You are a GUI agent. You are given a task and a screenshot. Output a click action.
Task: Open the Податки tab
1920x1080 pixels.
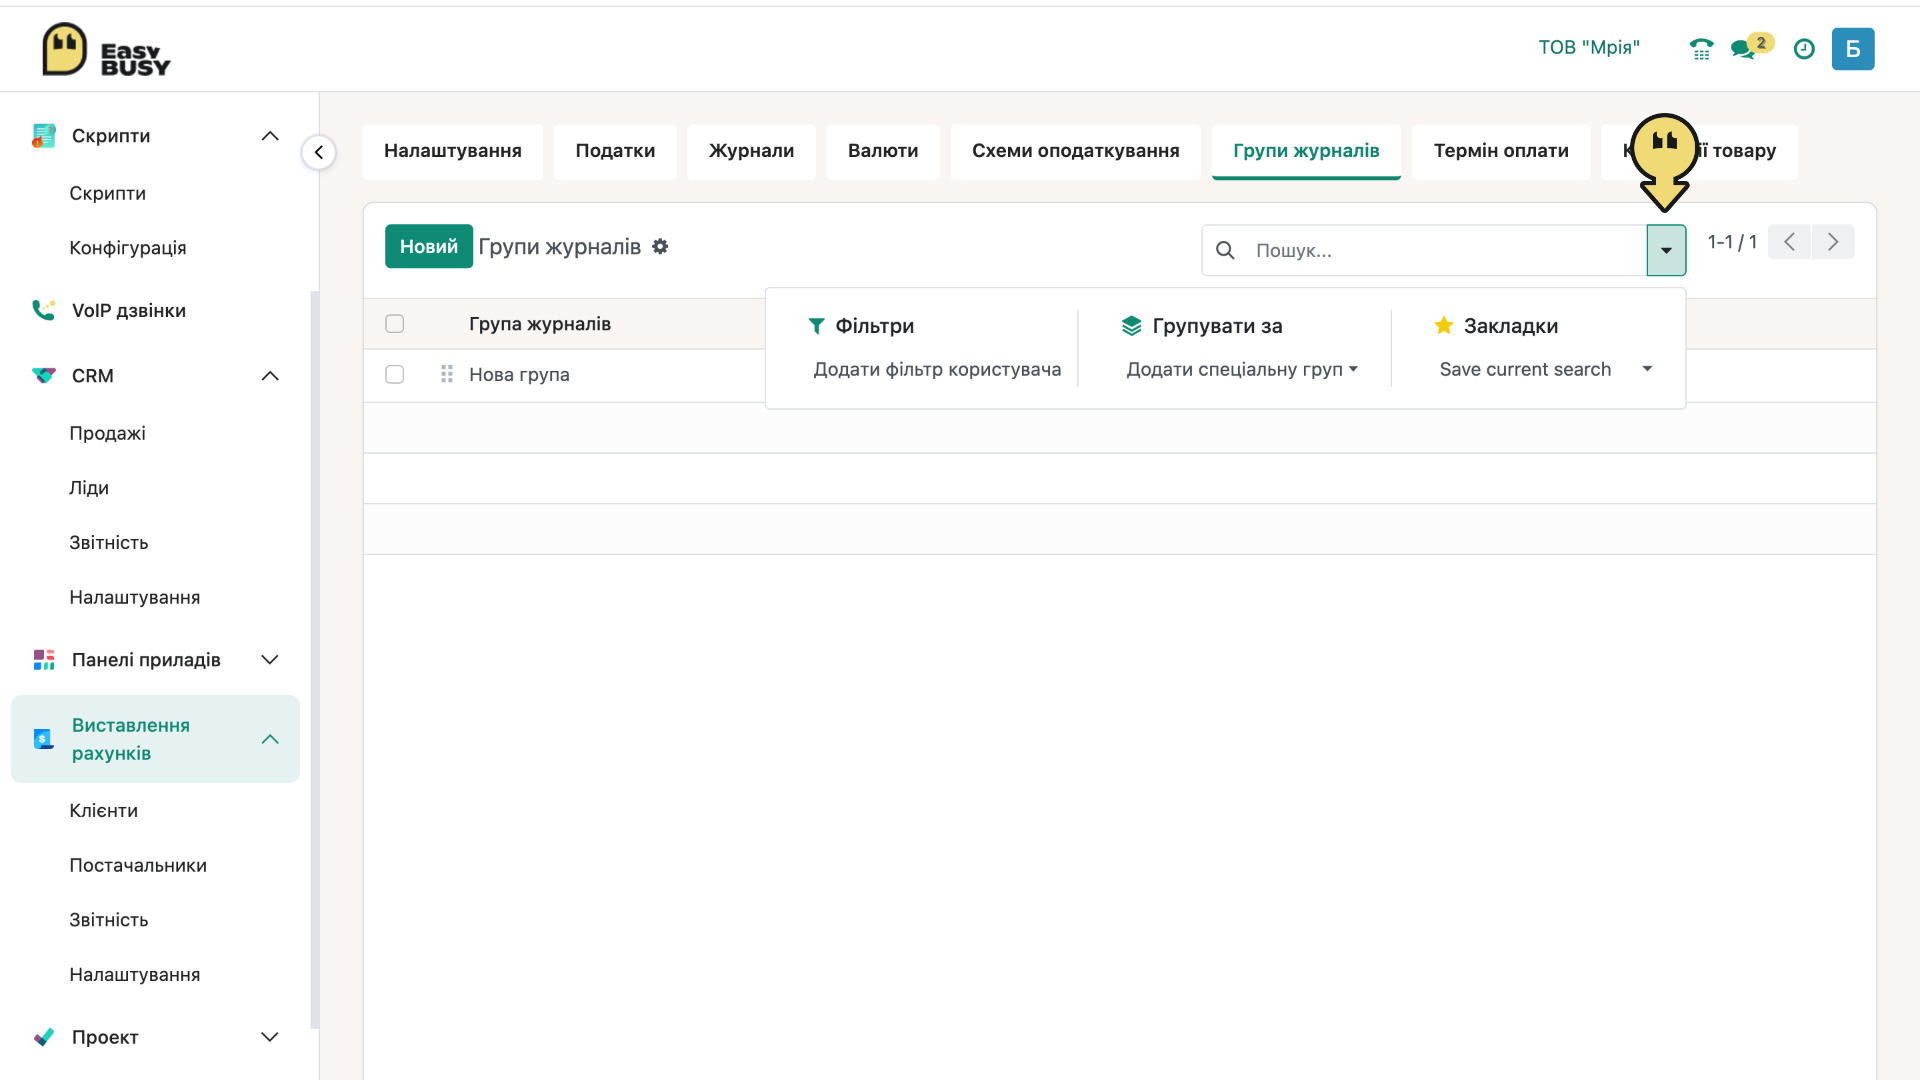coord(615,151)
